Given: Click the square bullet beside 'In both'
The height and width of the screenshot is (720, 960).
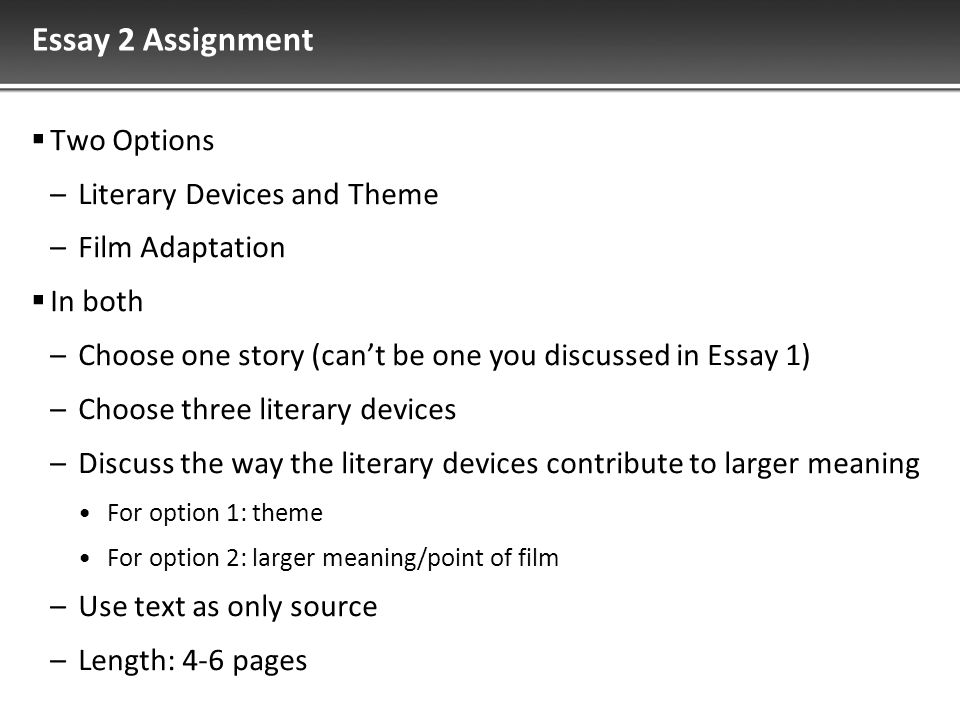Looking at the screenshot, I should pos(39,300).
